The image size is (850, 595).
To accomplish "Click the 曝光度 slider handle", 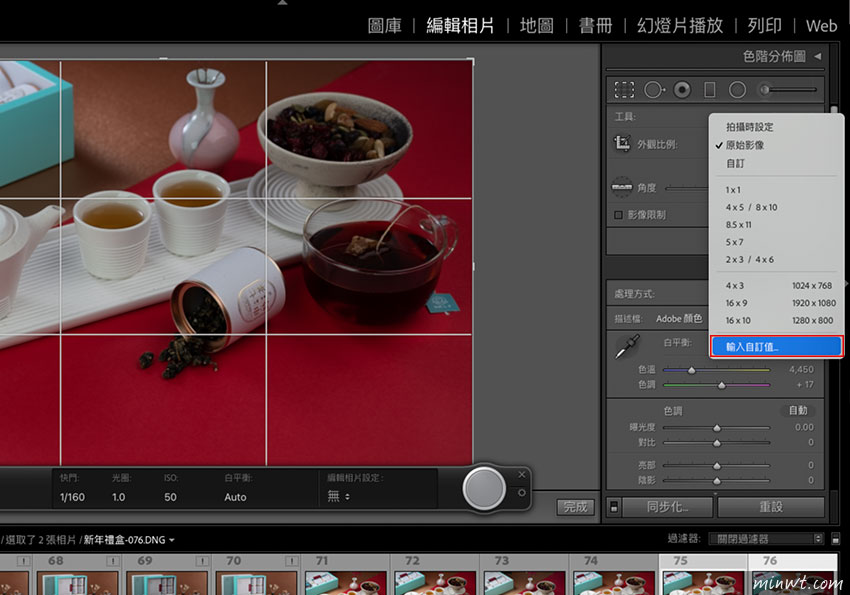I will tap(717, 428).
